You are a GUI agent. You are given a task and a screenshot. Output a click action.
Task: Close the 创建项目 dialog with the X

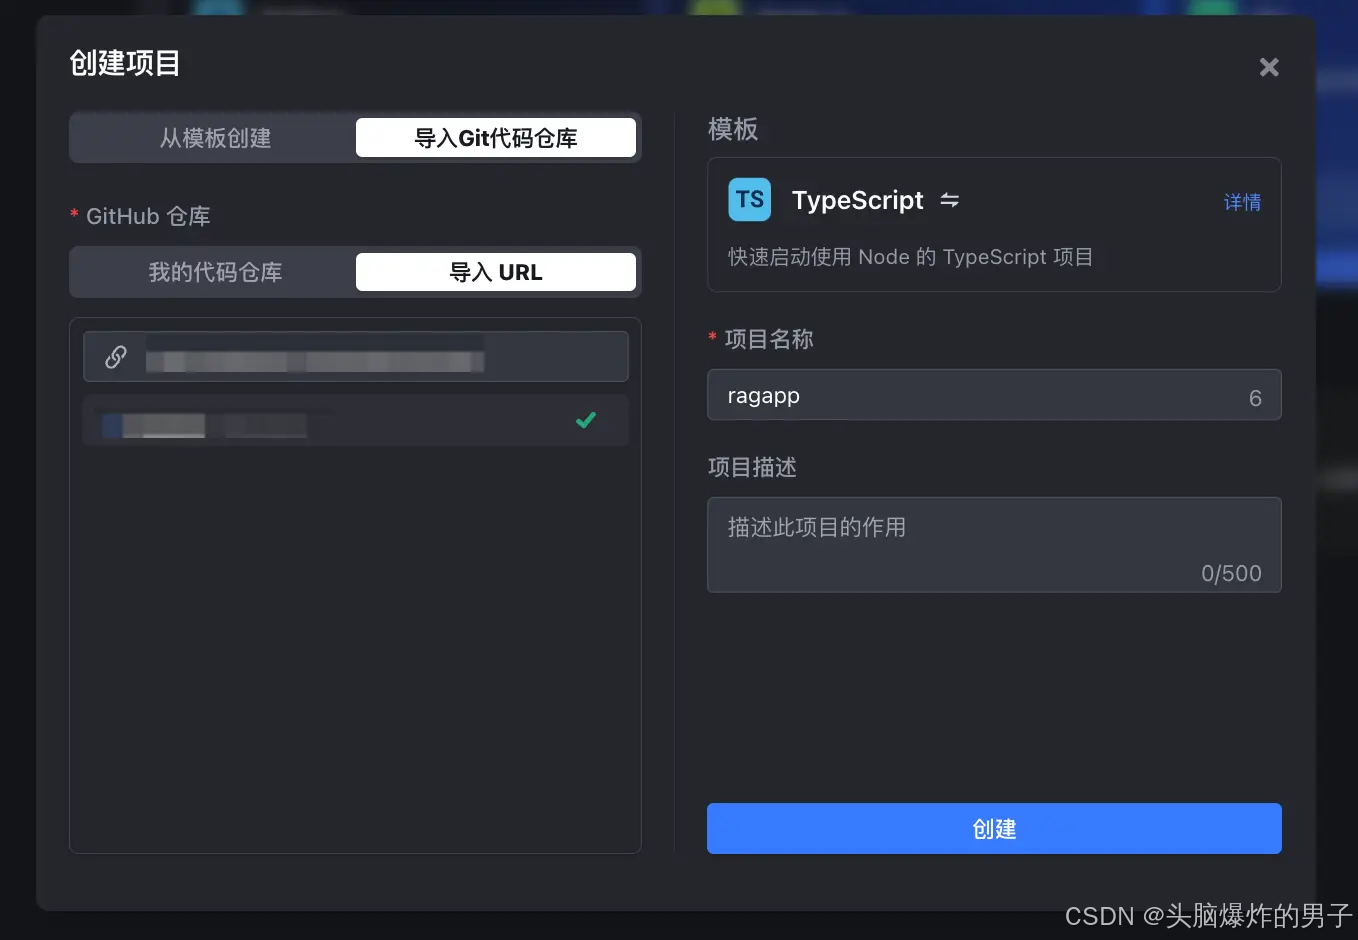[x=1268, y=67]
